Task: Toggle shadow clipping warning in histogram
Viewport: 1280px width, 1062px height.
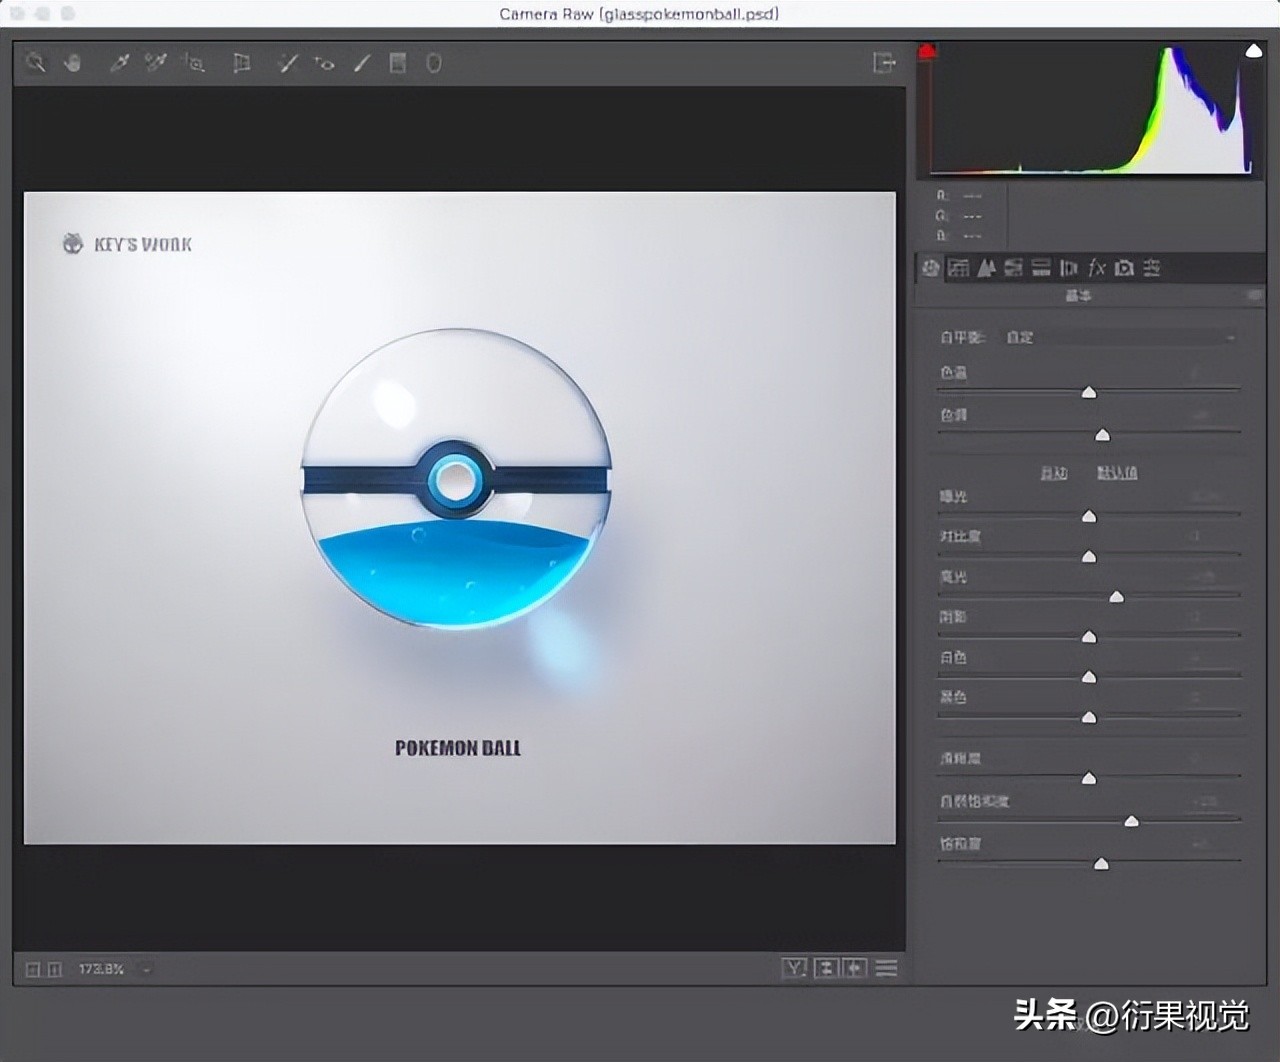Action: coord(928,51)
